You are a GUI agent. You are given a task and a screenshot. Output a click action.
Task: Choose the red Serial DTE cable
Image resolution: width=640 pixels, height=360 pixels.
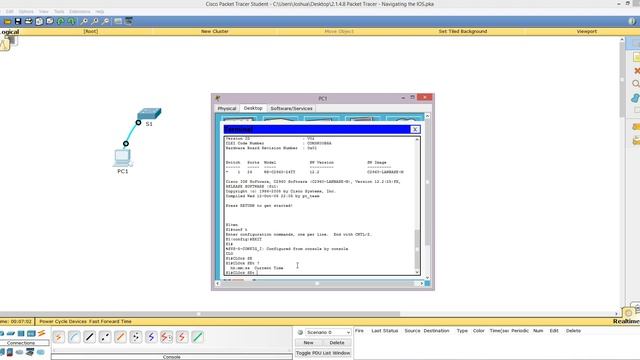[x=182, y=337]
